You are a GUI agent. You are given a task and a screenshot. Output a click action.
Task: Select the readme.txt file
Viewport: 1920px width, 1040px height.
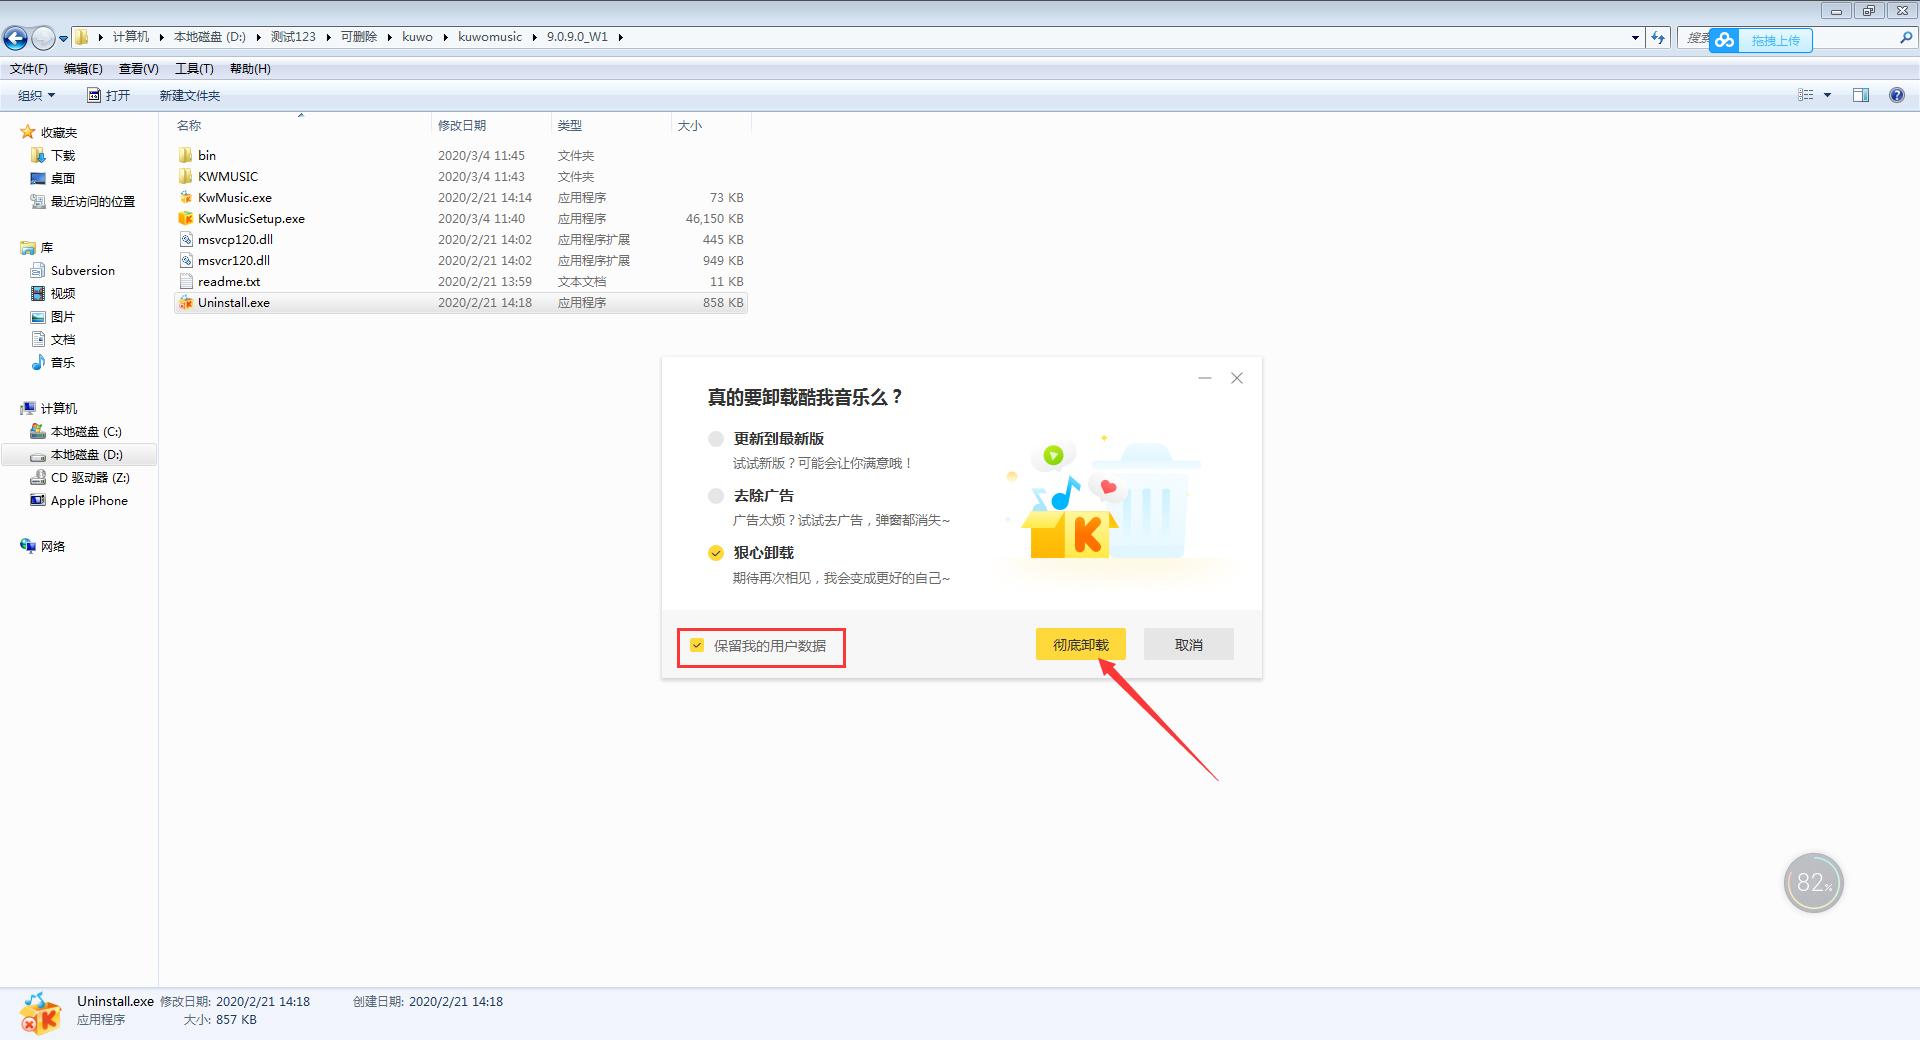tap(461, 281)
